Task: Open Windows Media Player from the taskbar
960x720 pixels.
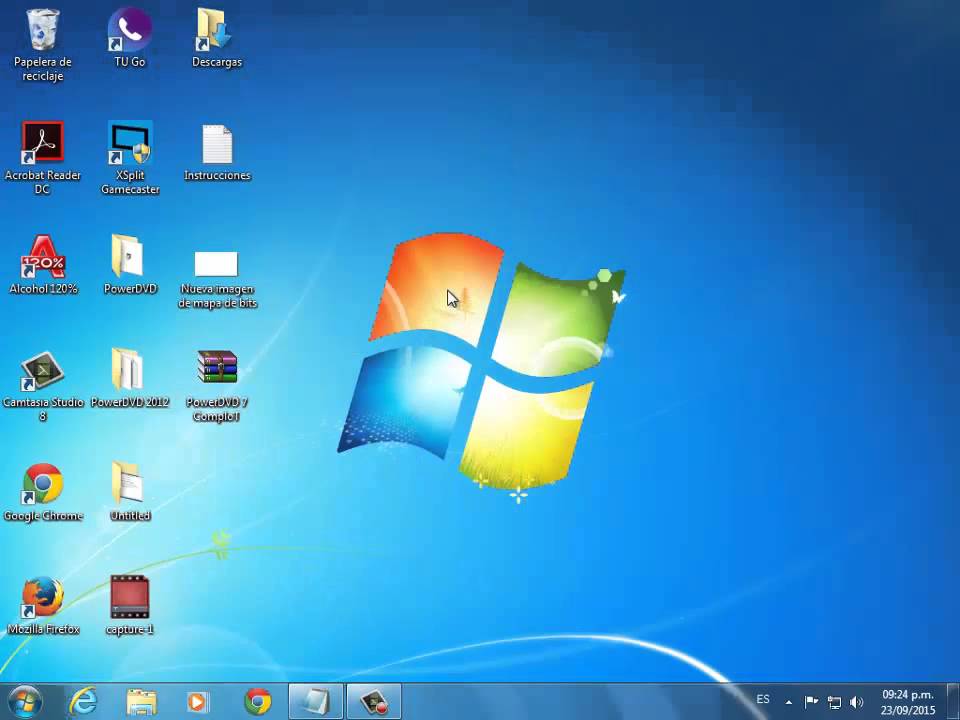Action: 197,702
